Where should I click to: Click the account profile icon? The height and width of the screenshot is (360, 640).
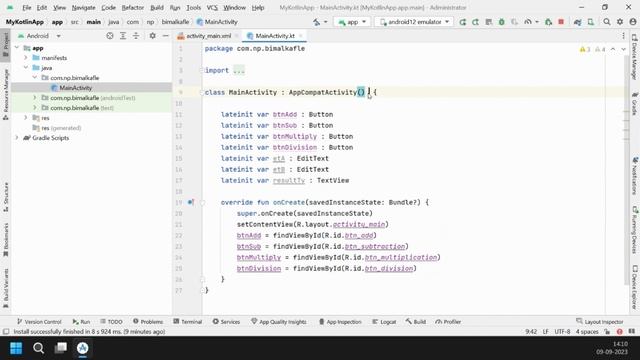point(633,22)
